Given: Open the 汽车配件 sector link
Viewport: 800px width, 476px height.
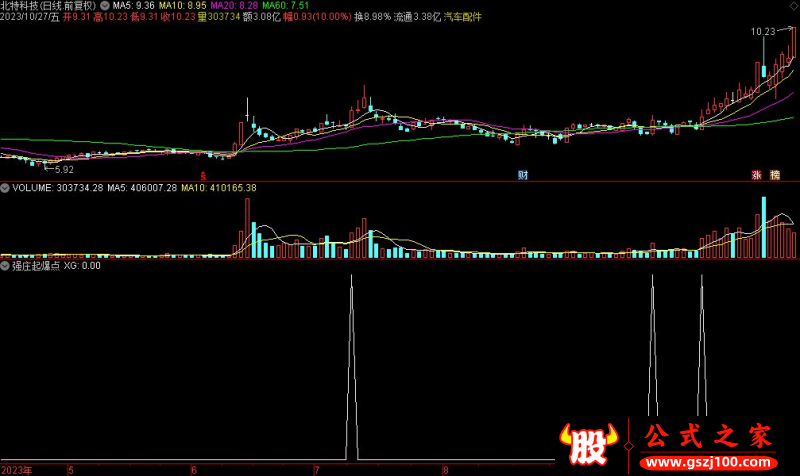Looking at the screenshot, I should tap(462, 17).
